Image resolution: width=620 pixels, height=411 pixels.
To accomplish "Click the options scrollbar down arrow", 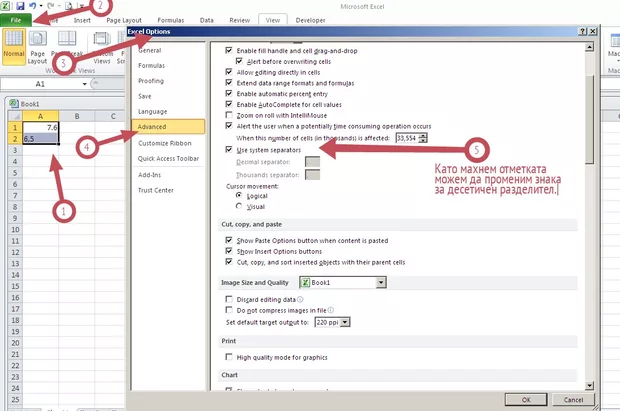I will 589,385.
